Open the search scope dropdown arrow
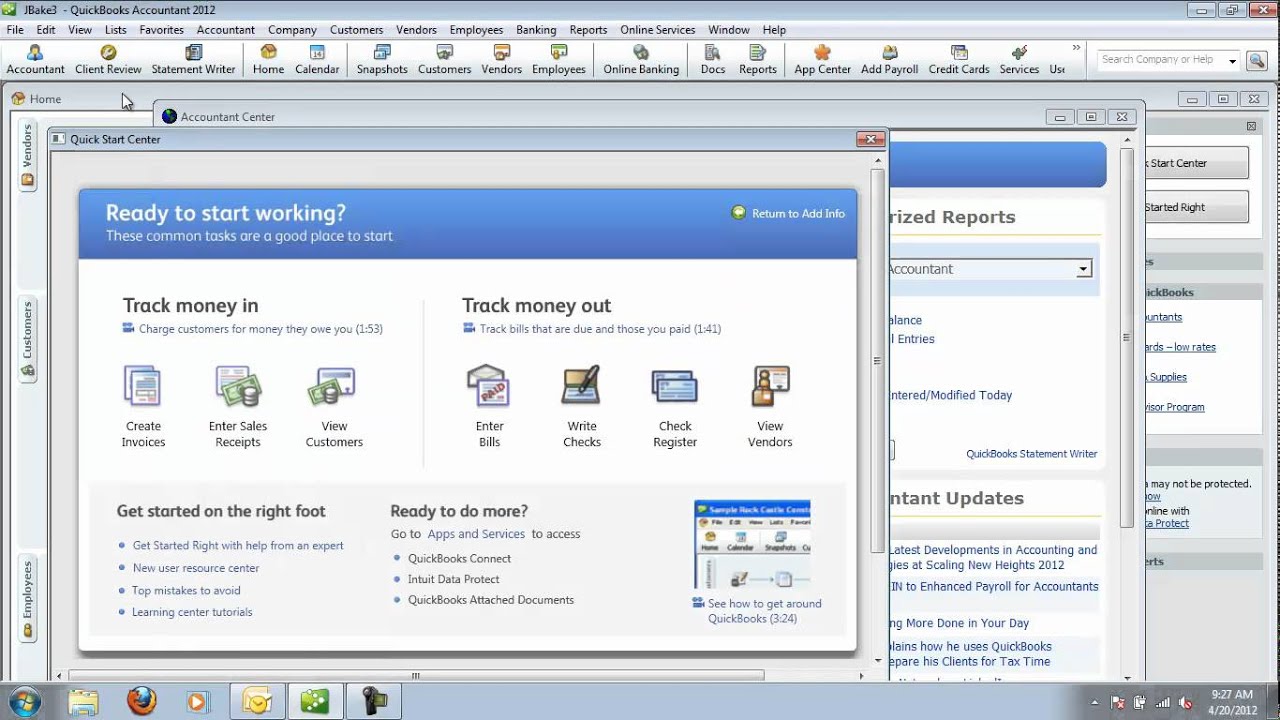 pos(1232,61)
